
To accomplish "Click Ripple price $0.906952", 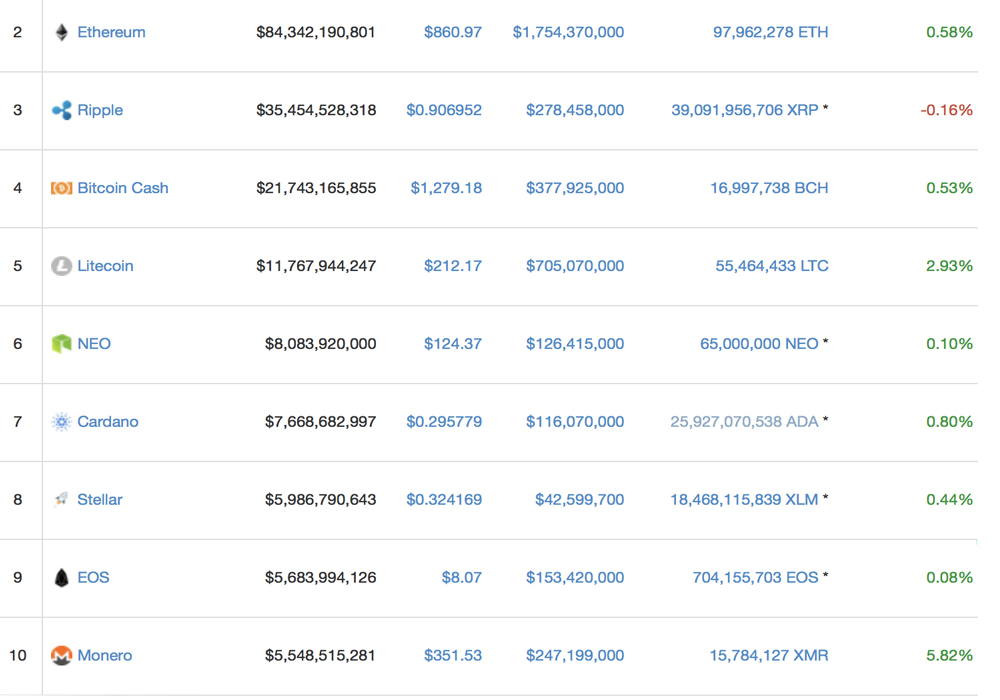I will coord(444,110).
